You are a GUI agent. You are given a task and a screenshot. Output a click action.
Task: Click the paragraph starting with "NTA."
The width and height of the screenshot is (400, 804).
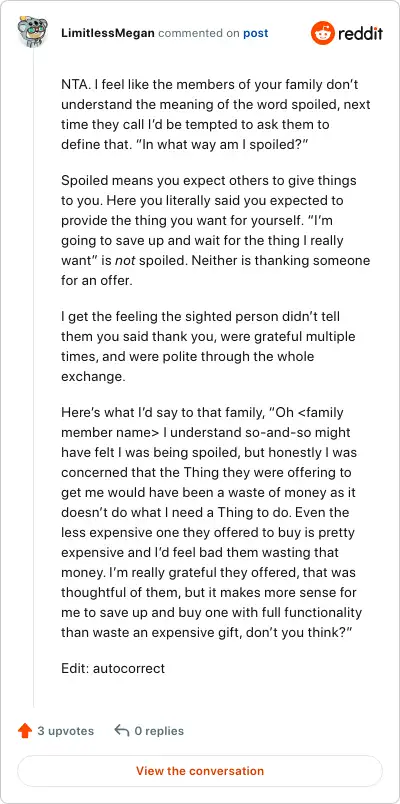point(215,114)
